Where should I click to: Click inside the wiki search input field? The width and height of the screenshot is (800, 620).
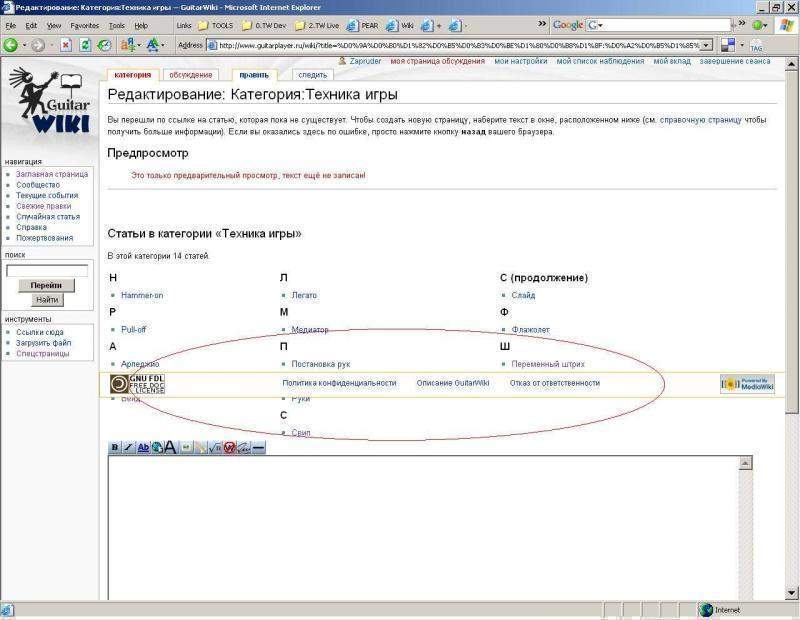47,271
